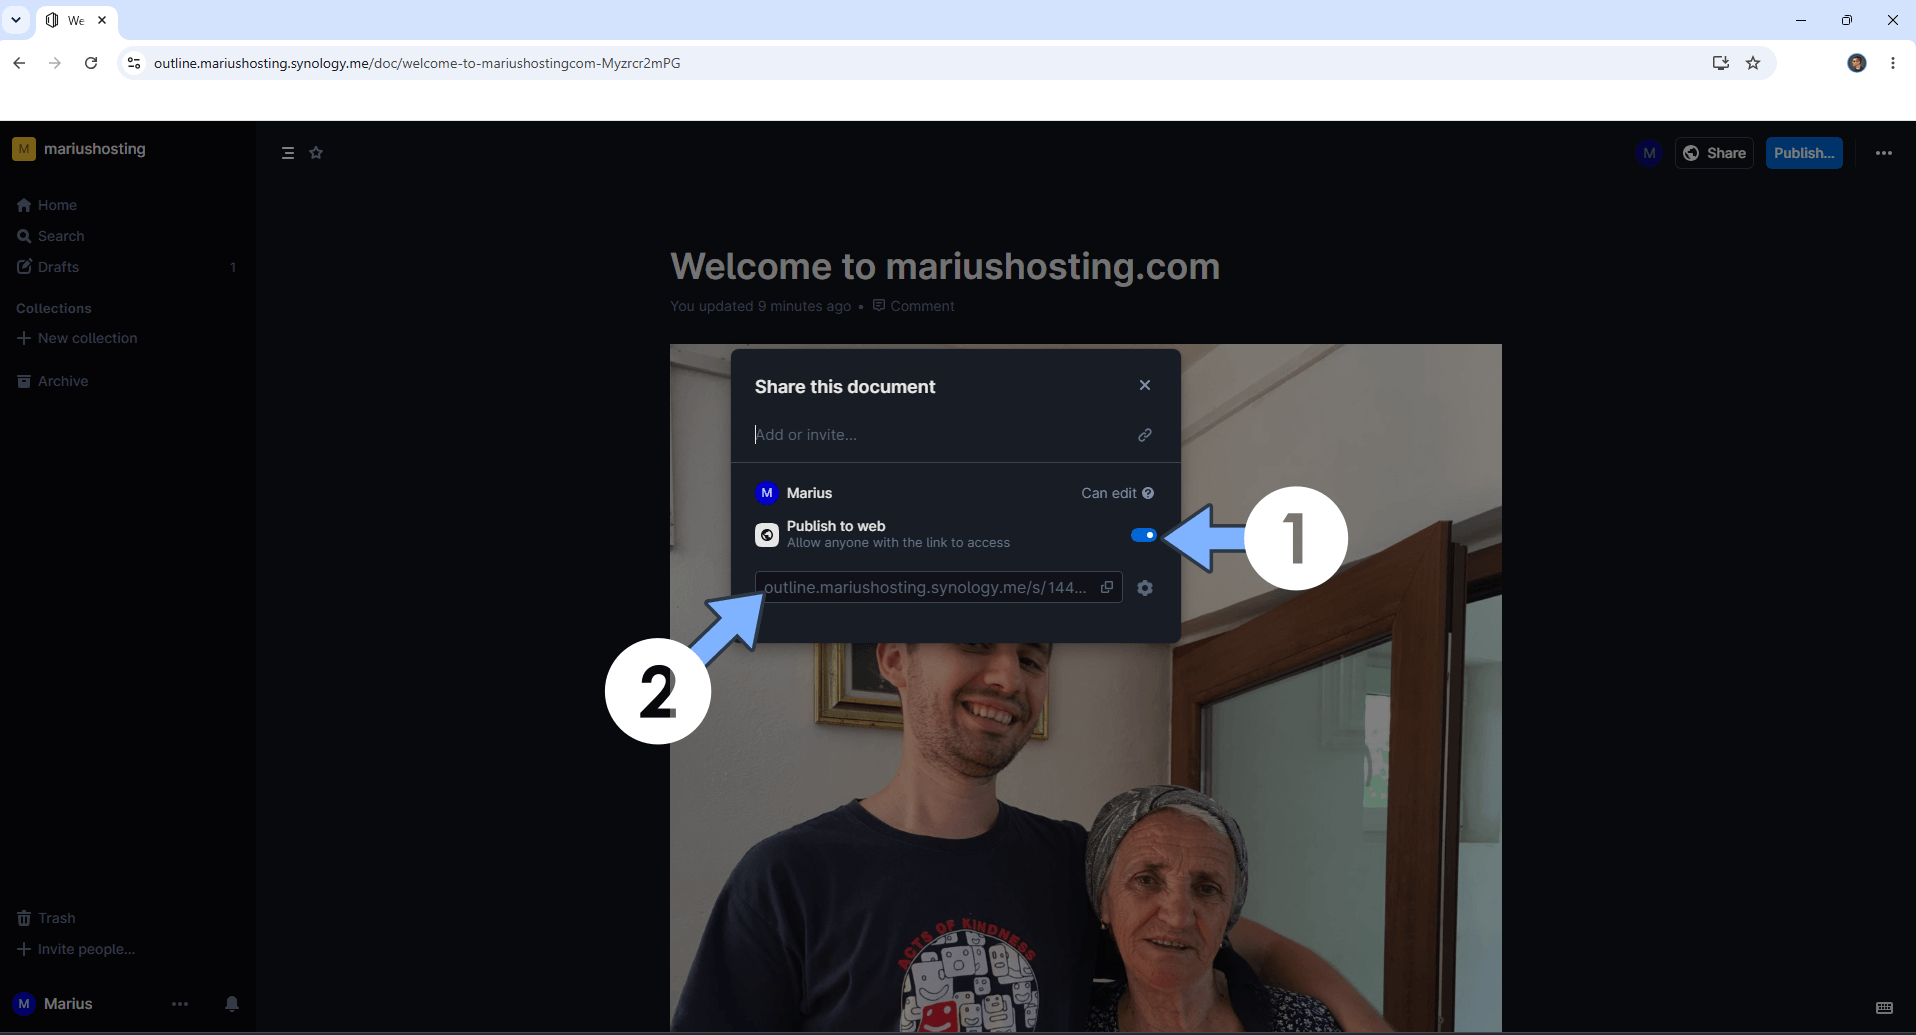The height and width of the screenshot is (1035, 1916).
Task: Close the browser tab
Action: (x=102, y=20)
